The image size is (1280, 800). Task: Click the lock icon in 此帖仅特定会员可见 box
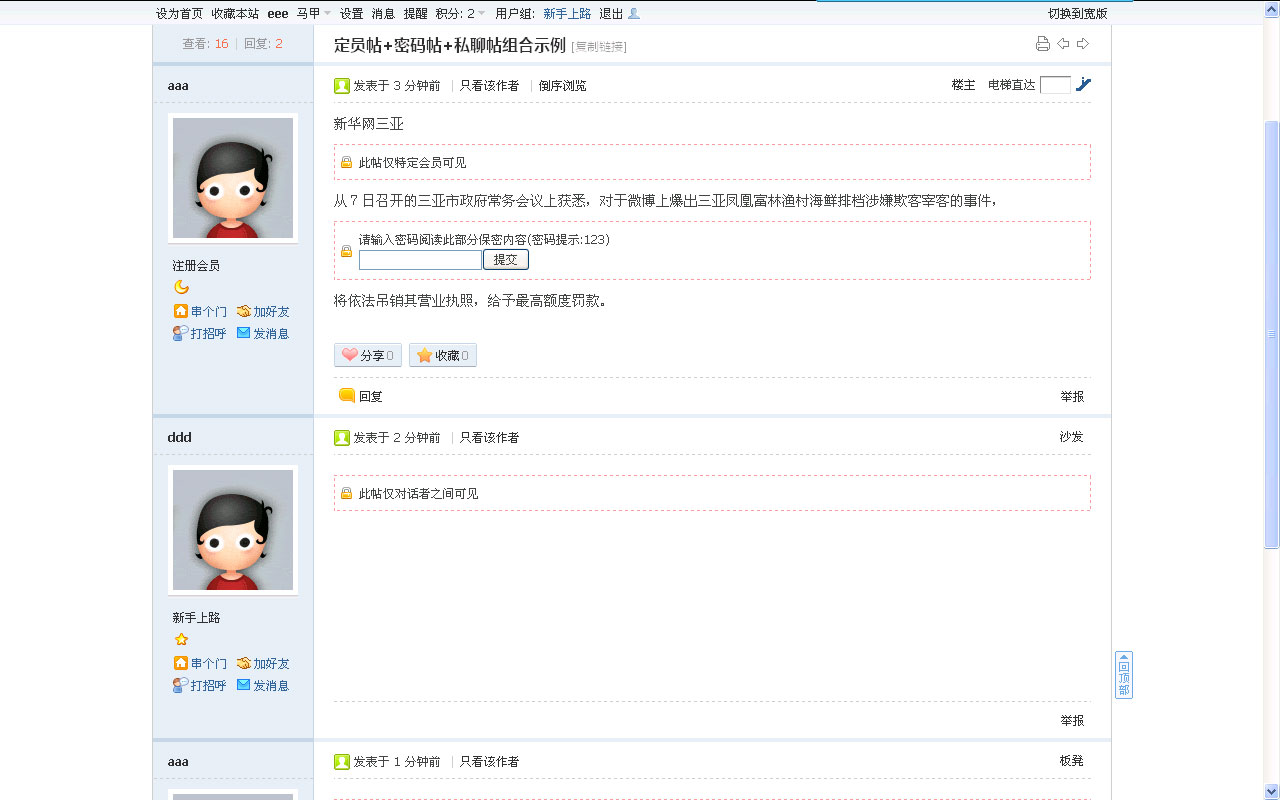[347, 162]
